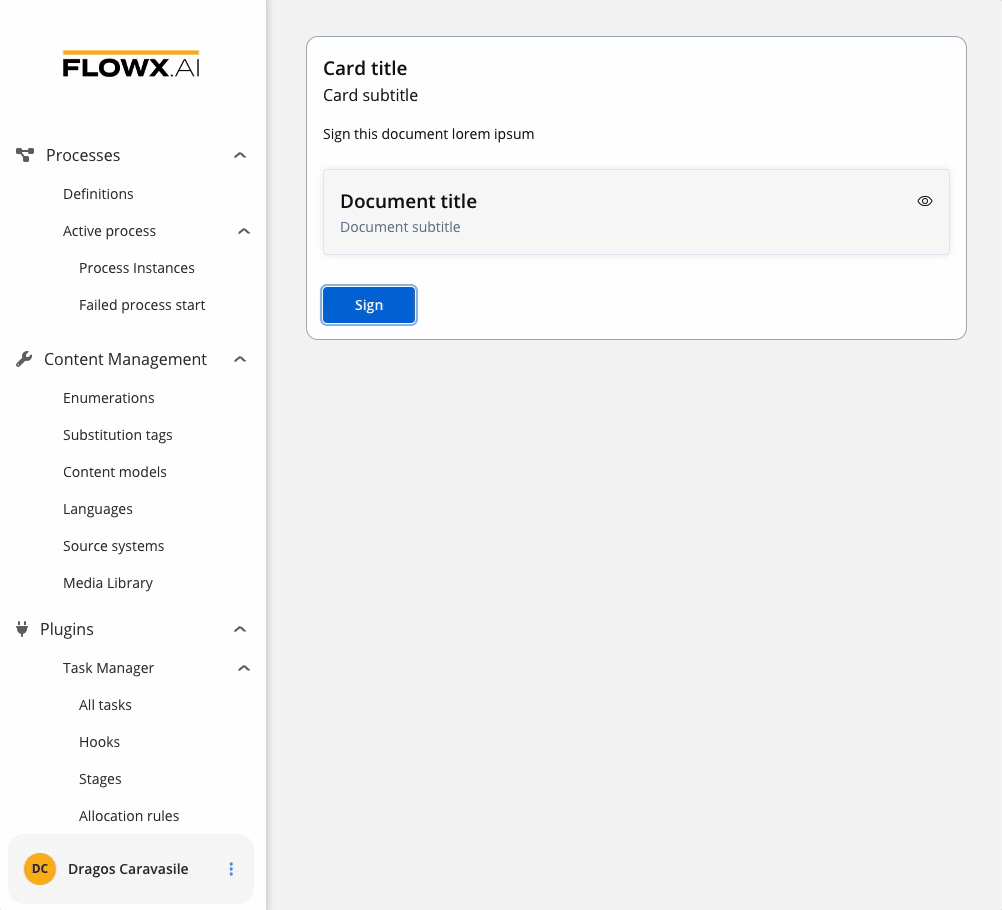Image resolution: width=1002 pixels, height=910 pixels.
Task: Click the blue Sign button
Action: [369, 305]
